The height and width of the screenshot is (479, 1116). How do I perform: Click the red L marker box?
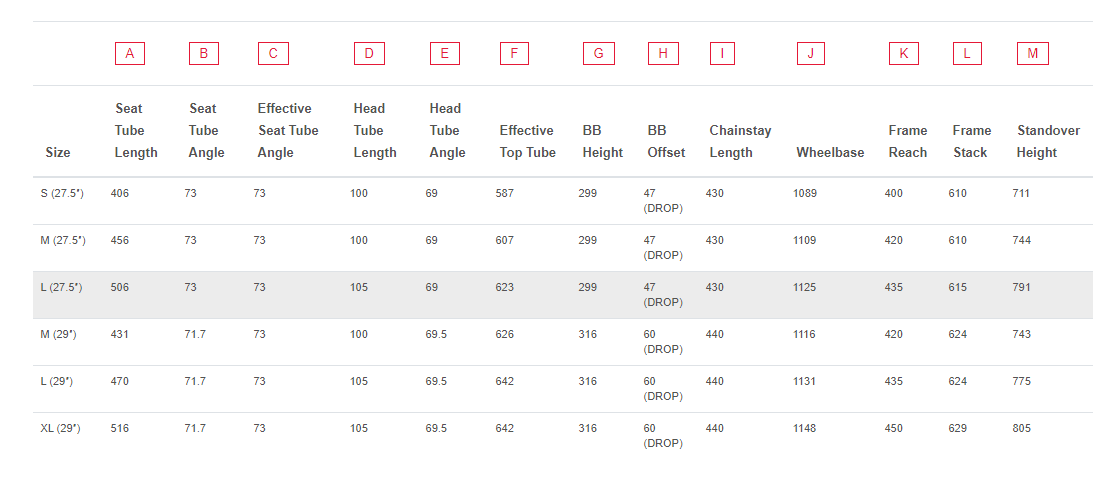click(967, 54)
